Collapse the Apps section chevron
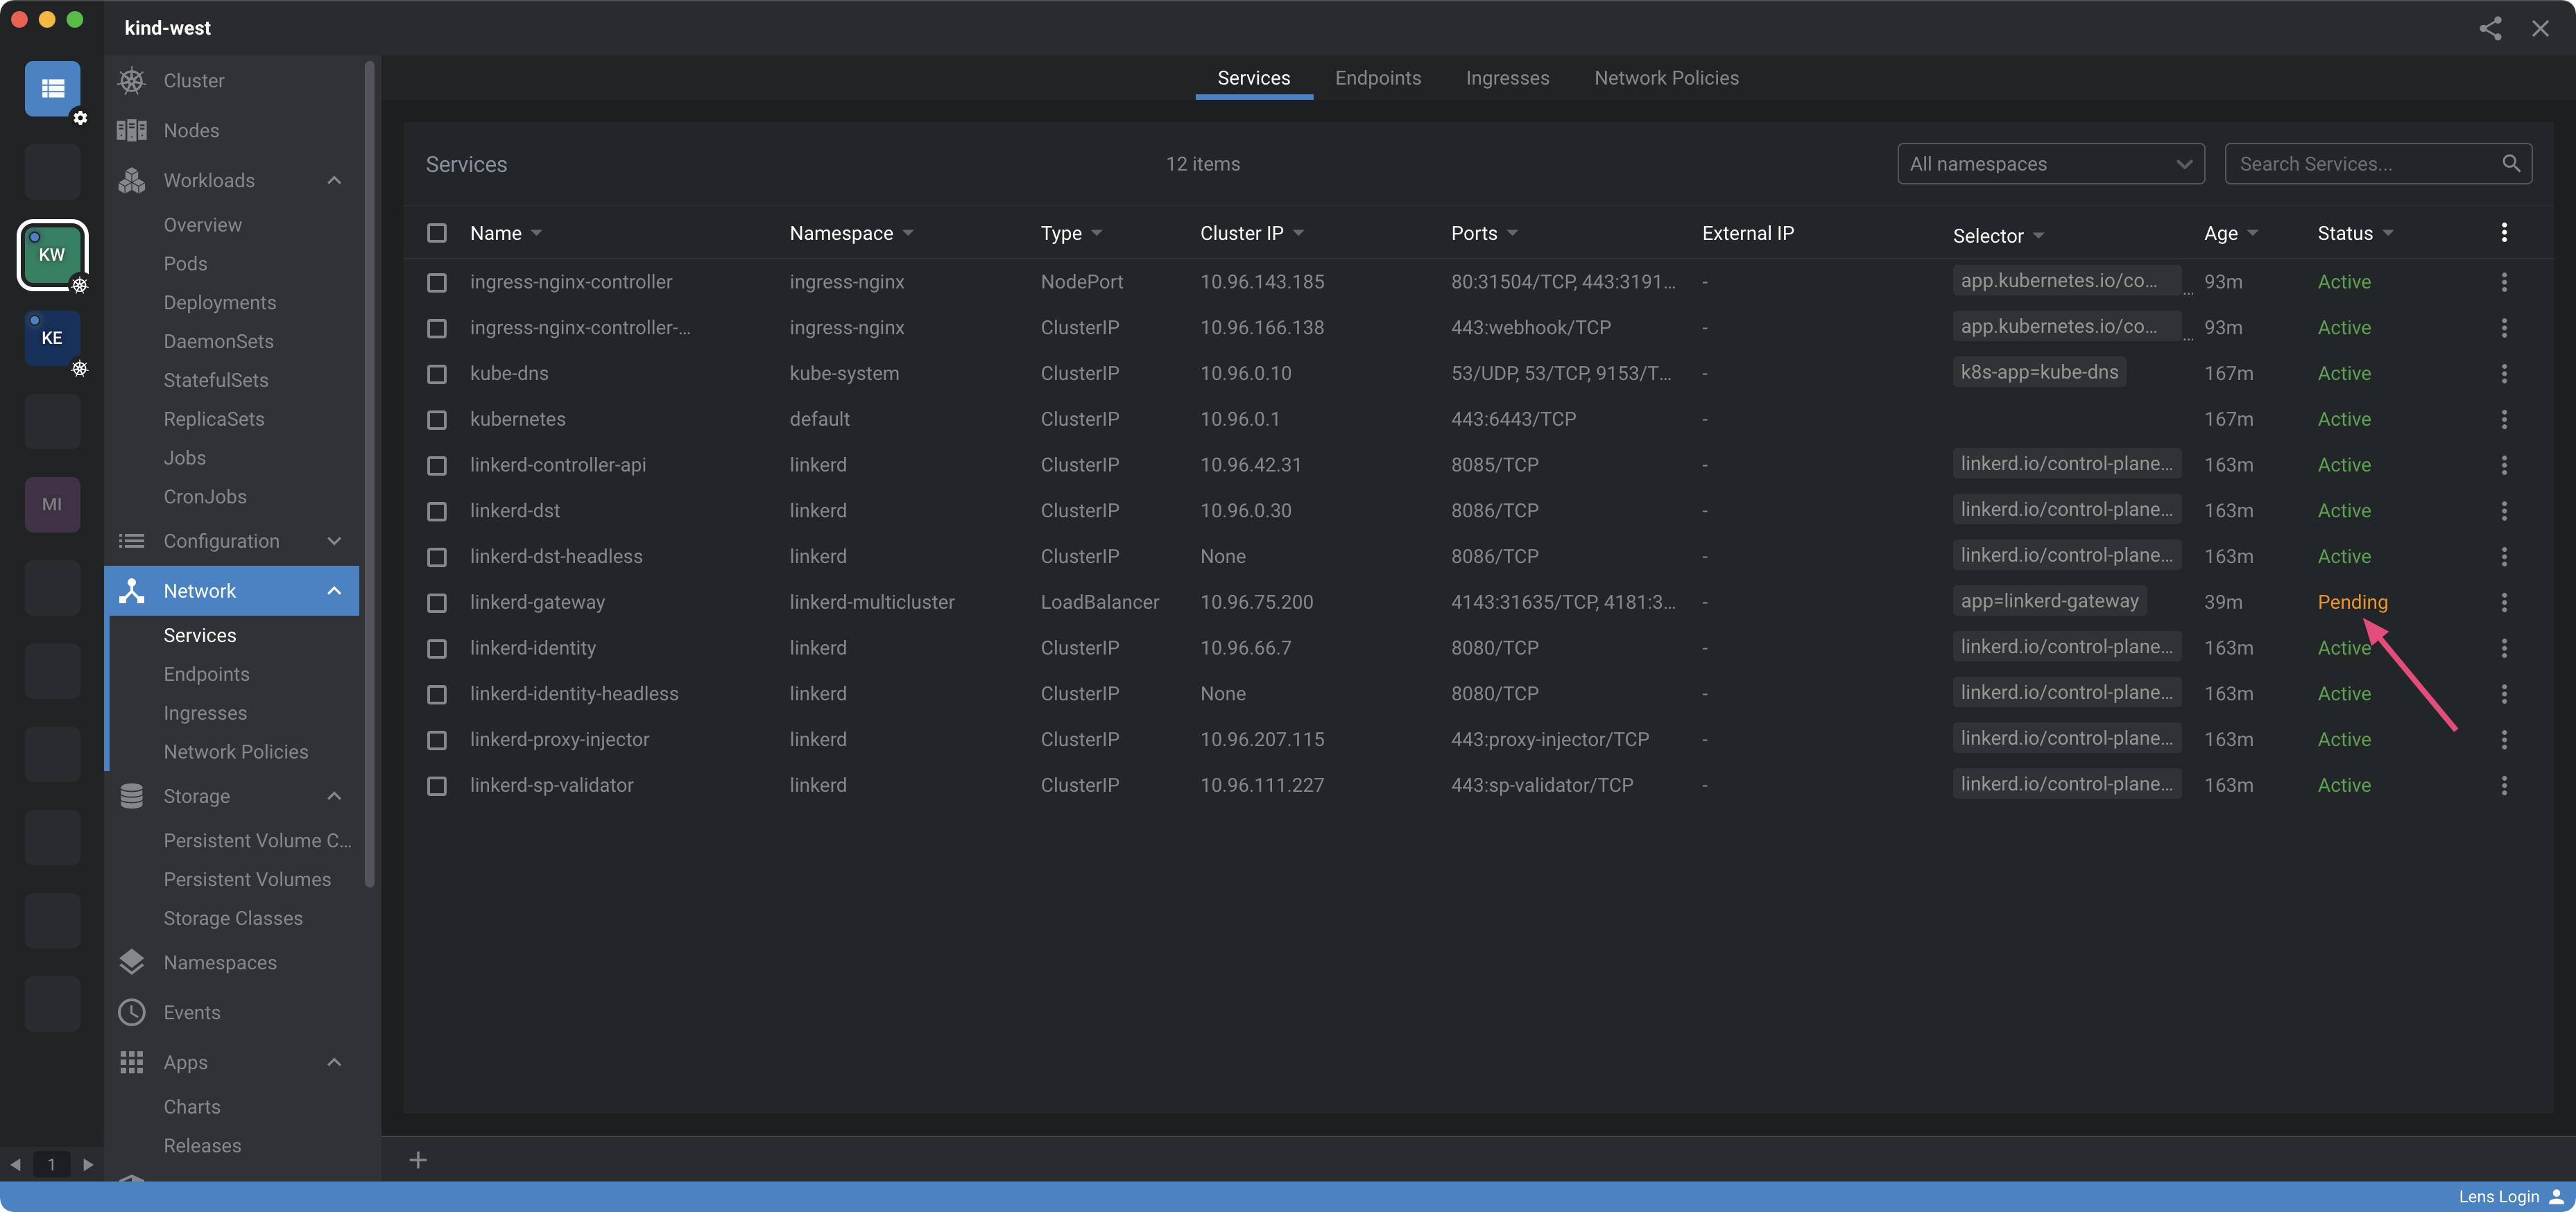 [x=334, y=1062]
